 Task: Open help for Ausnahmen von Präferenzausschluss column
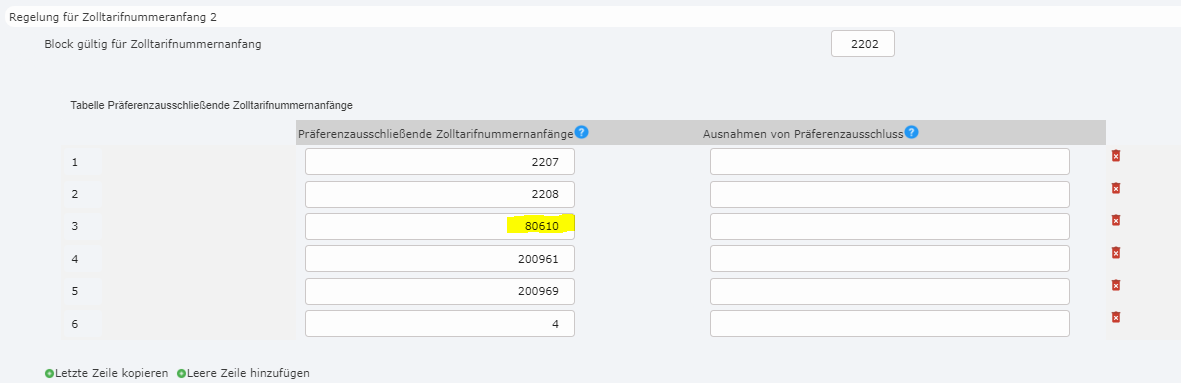[x=911, y=132]
